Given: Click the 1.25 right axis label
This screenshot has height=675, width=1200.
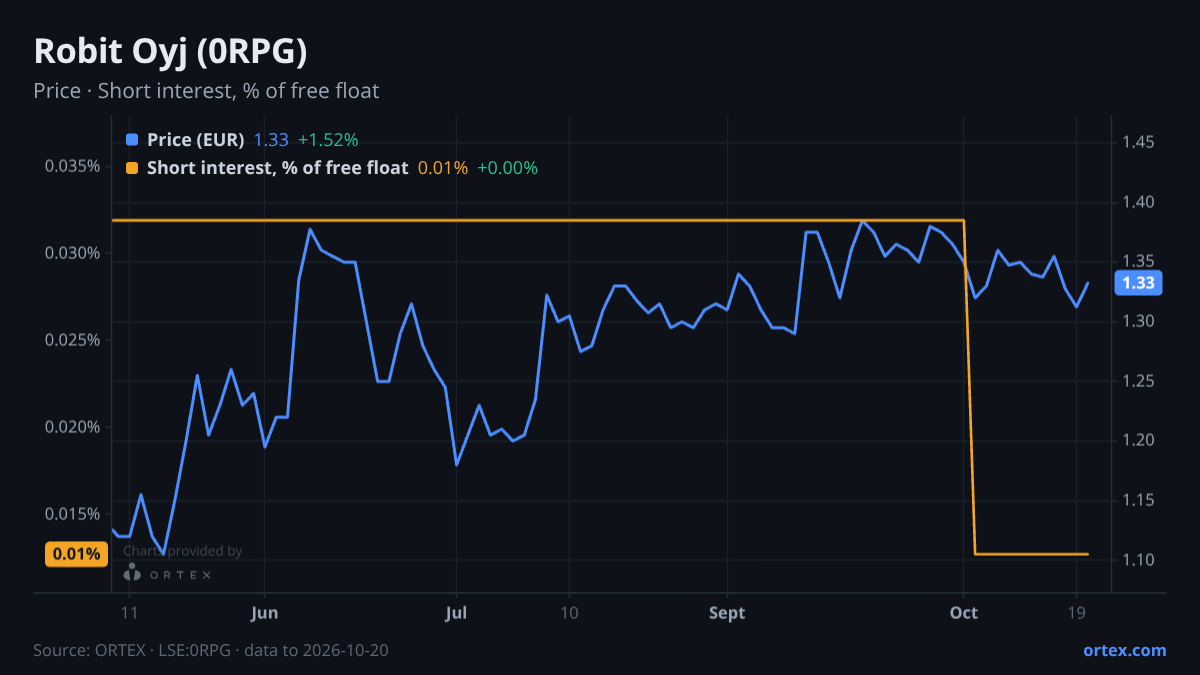Looking at the screenshot, I should coord(1138,381).
